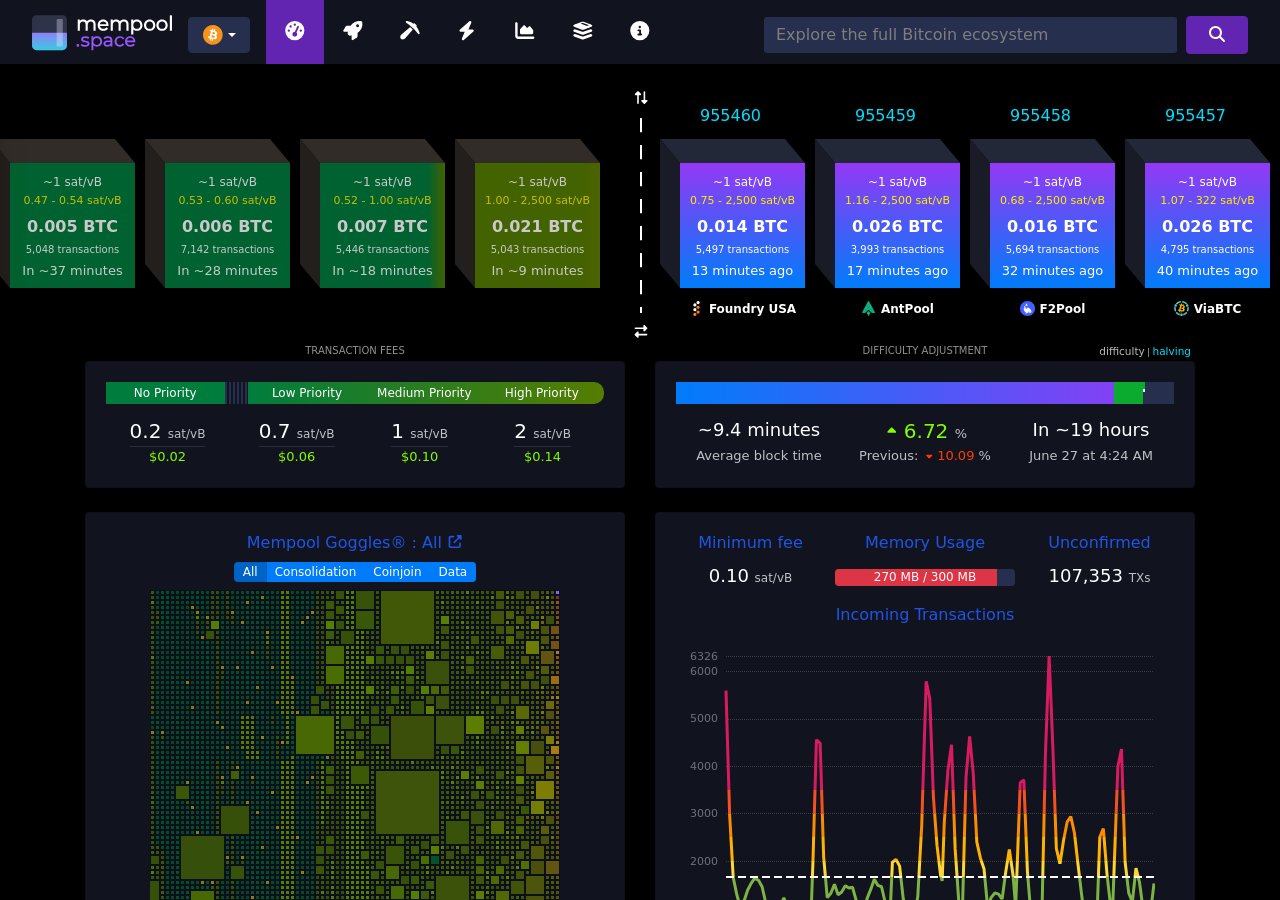Open mined block from 32 minutes ago
This screenshot has height=900, width=1280.
(1052, 225)
